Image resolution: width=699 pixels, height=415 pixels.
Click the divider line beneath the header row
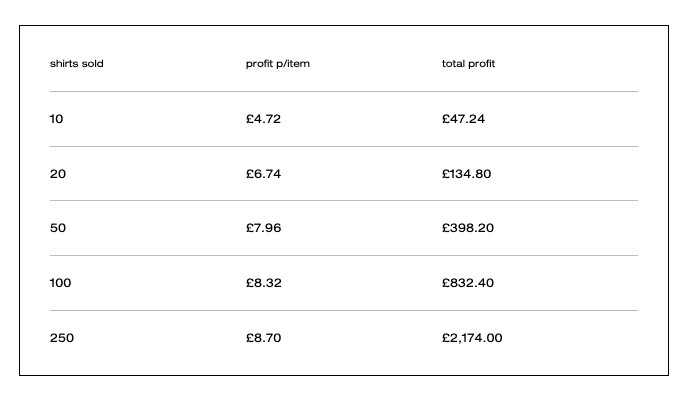pos(343,92)
